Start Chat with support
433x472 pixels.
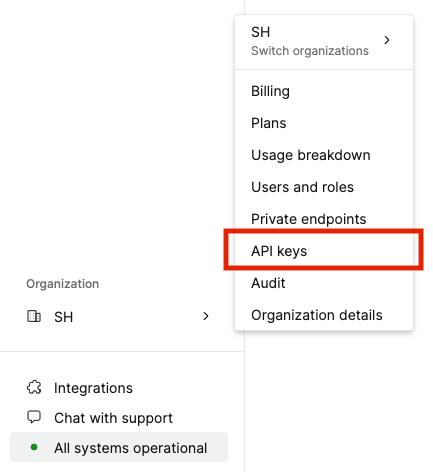tap(113, 418)
